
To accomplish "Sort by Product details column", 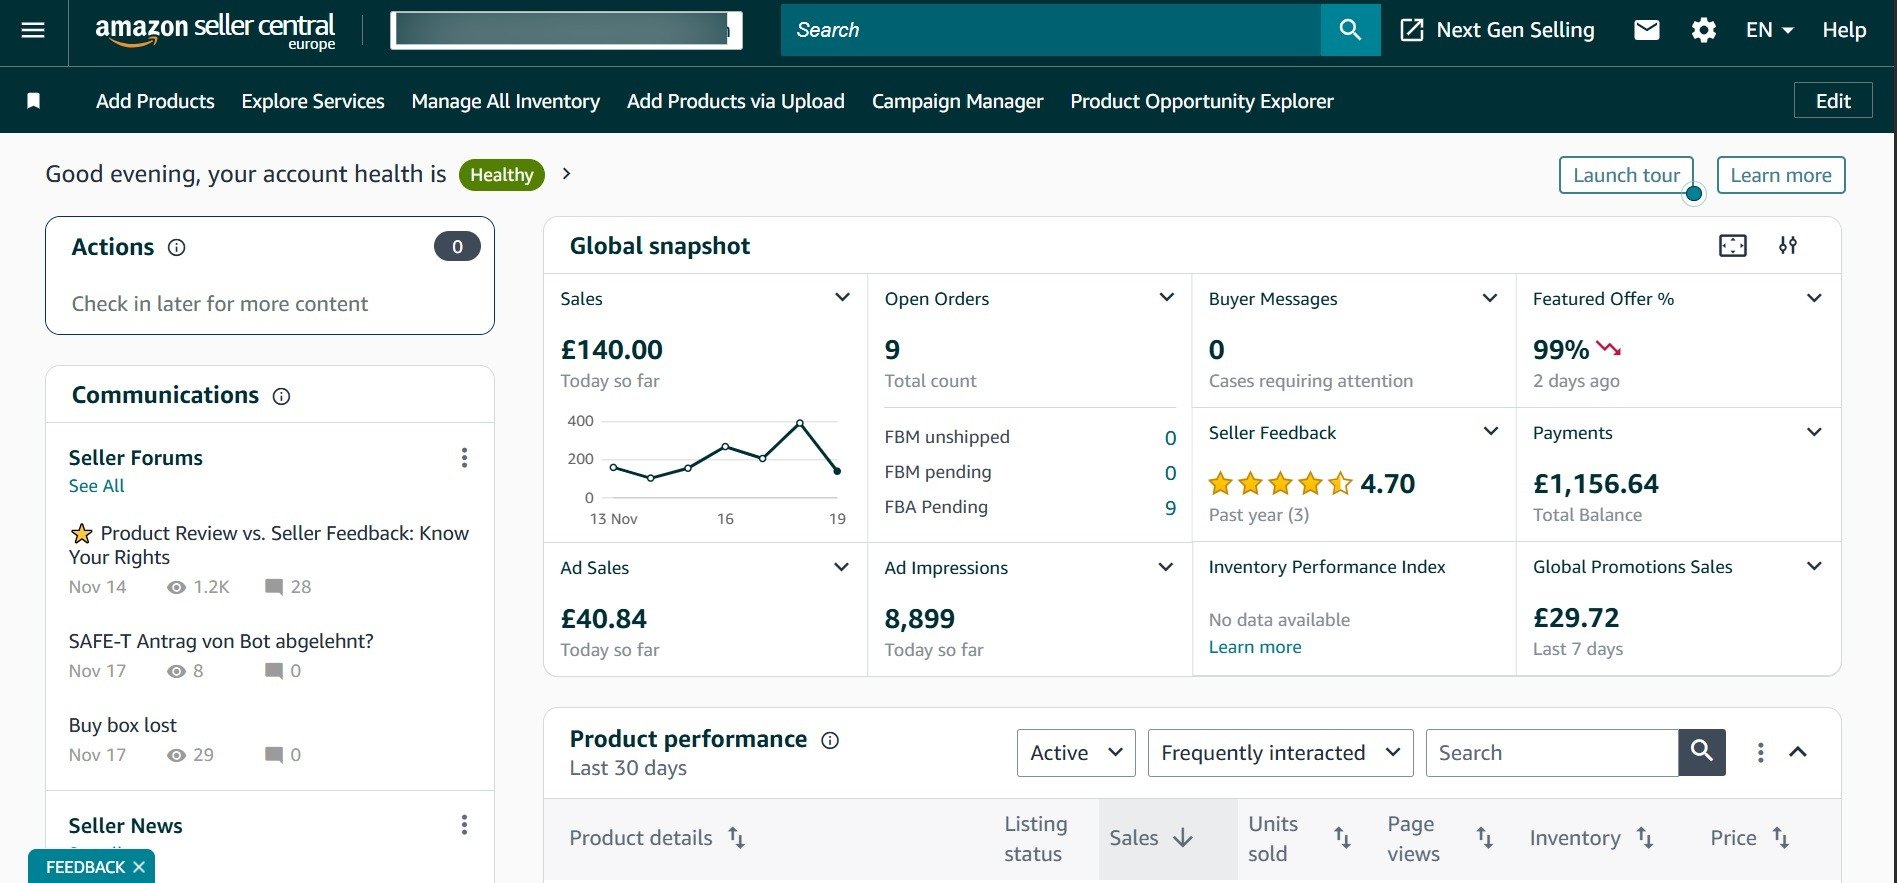I will (737, 838).
